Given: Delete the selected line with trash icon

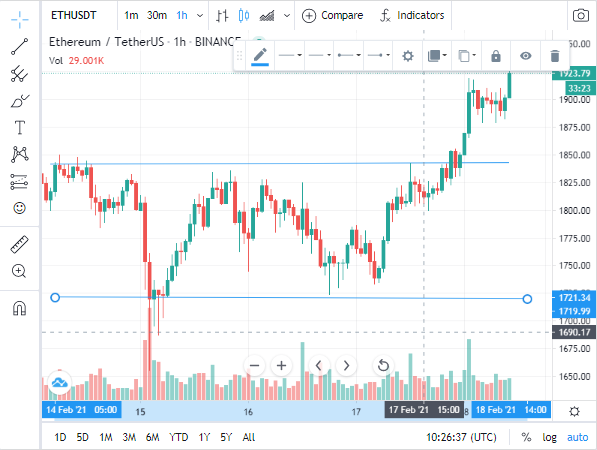Looking at the screenshot, I should coord(555,56).
